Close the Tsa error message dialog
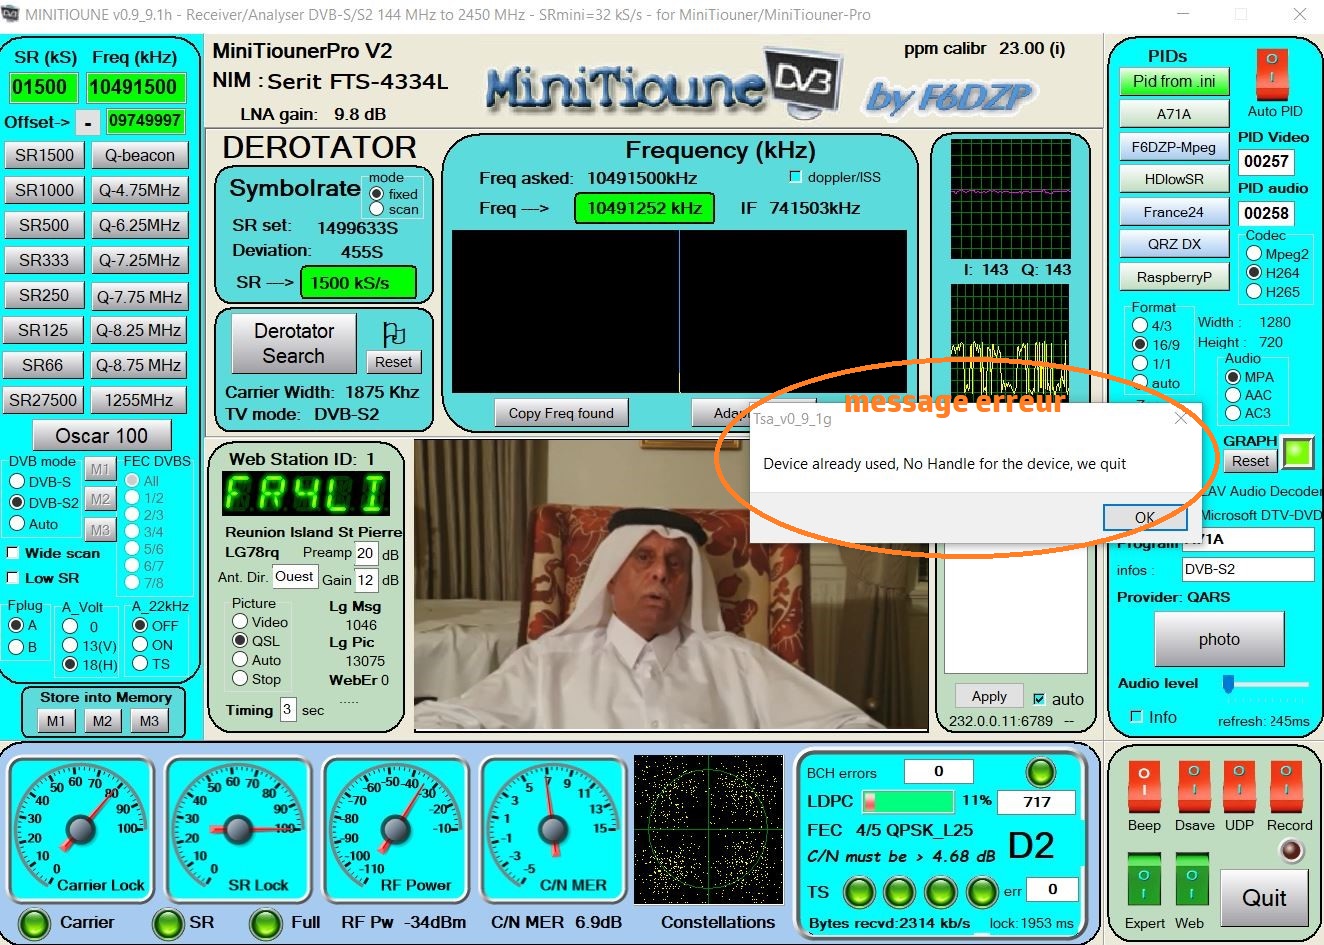The image size is (1324, 945). coord(1181,418)
